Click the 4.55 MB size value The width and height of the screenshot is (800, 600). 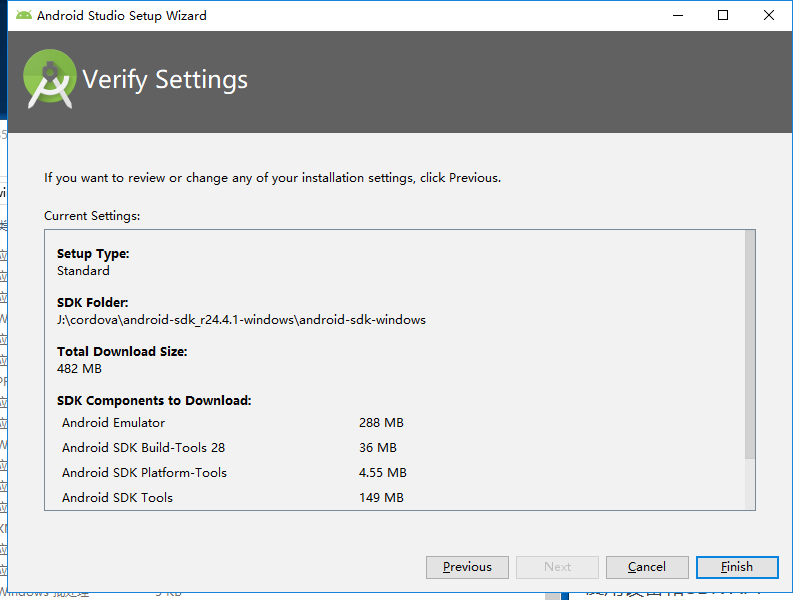point(383,473)
